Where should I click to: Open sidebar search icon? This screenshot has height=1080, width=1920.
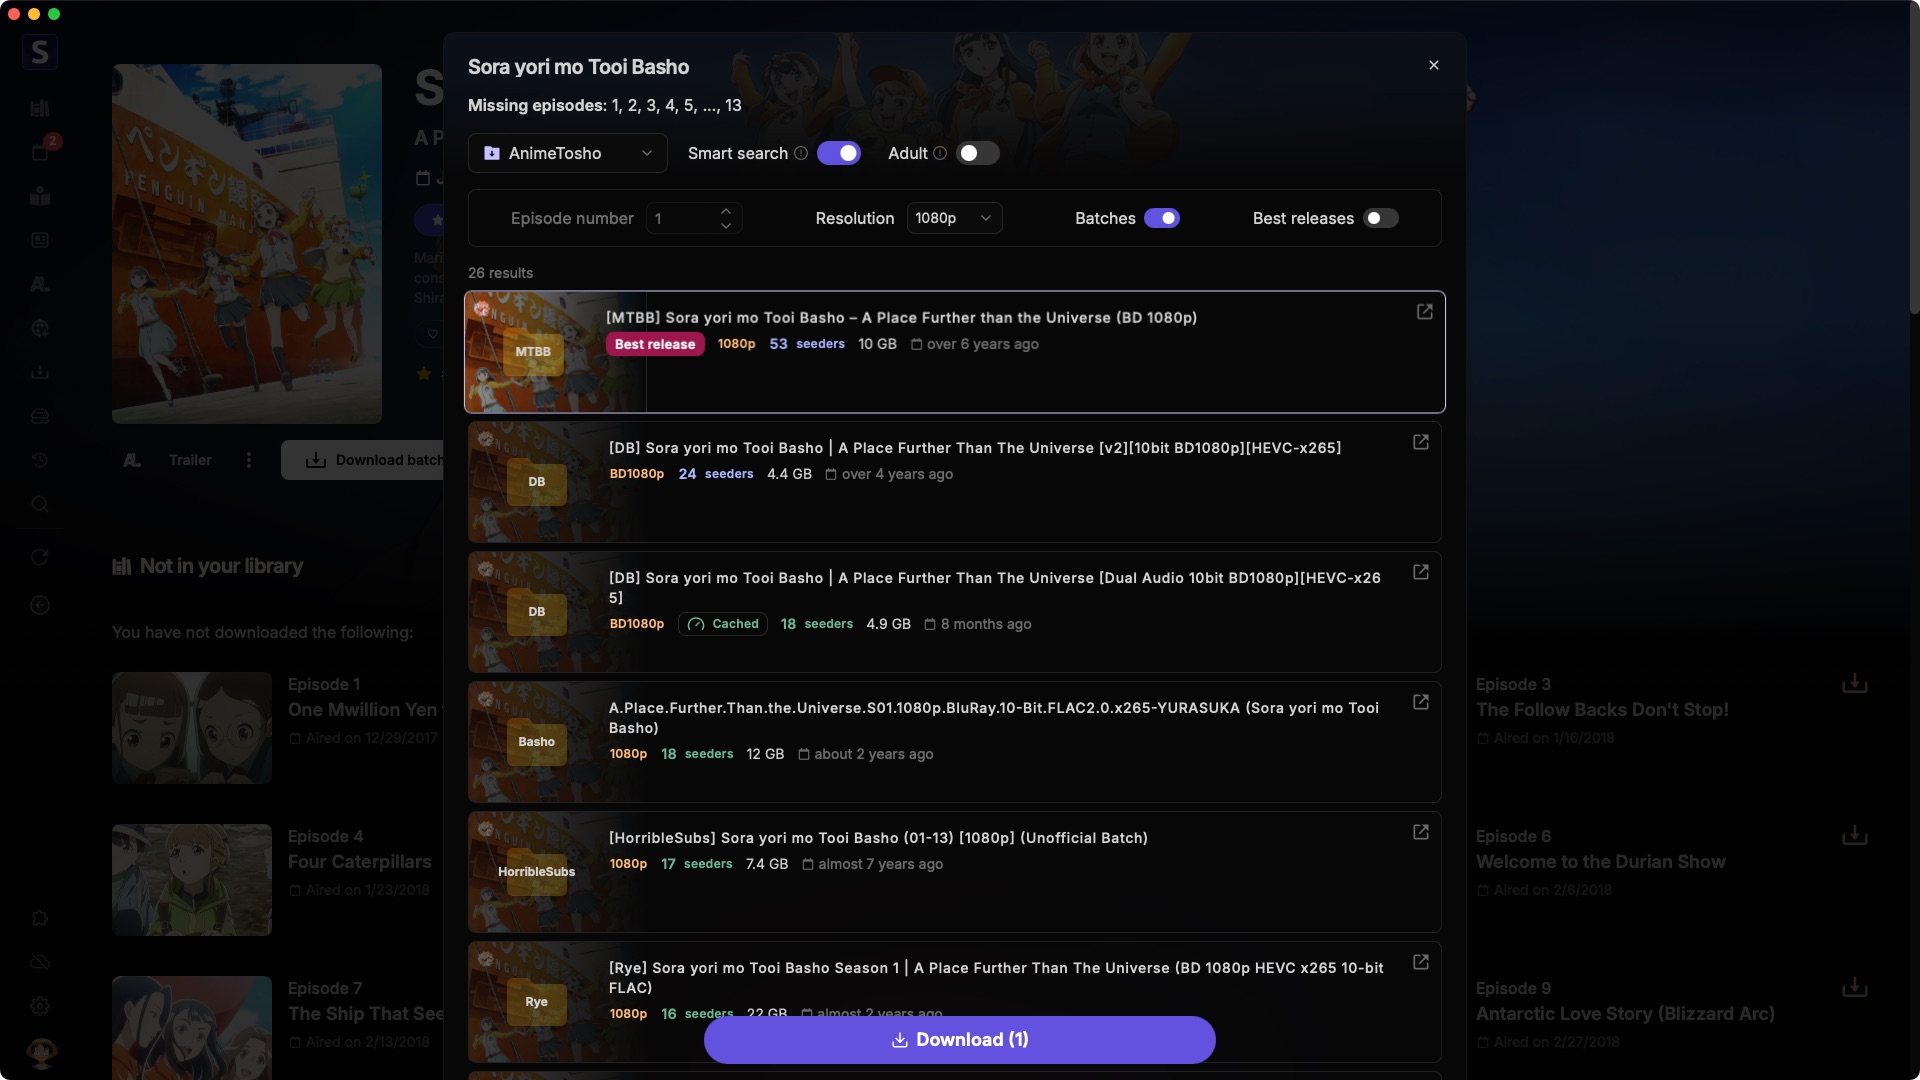[x=40, y=504]
